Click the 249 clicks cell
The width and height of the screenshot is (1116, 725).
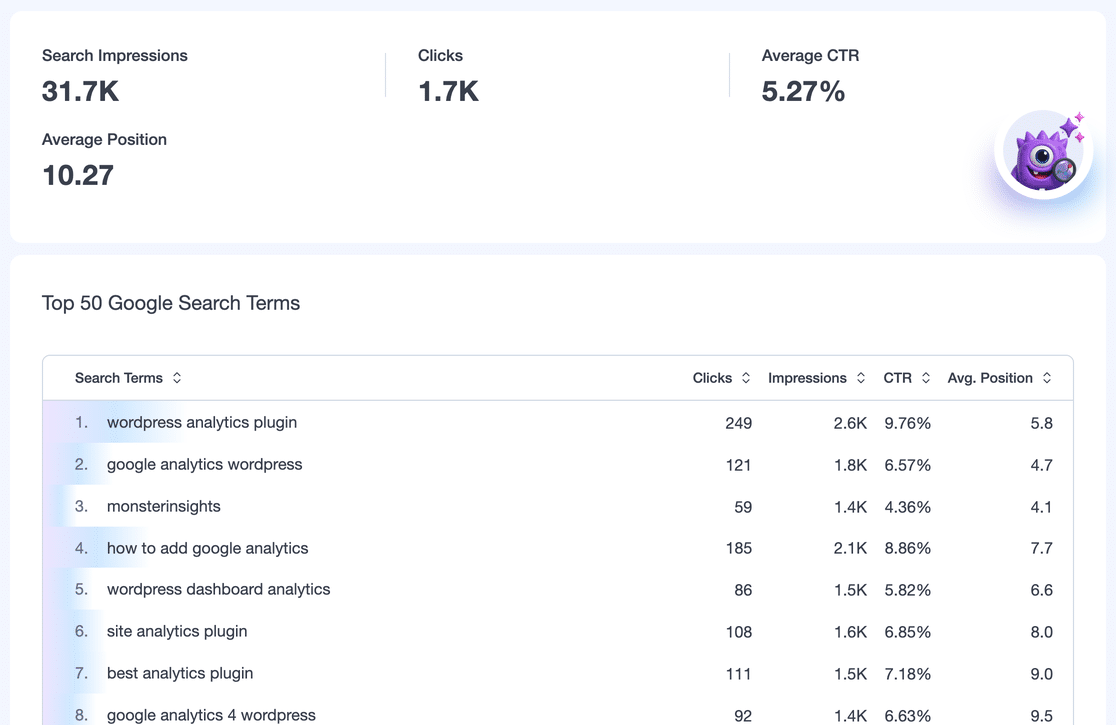tap(739, 423)
